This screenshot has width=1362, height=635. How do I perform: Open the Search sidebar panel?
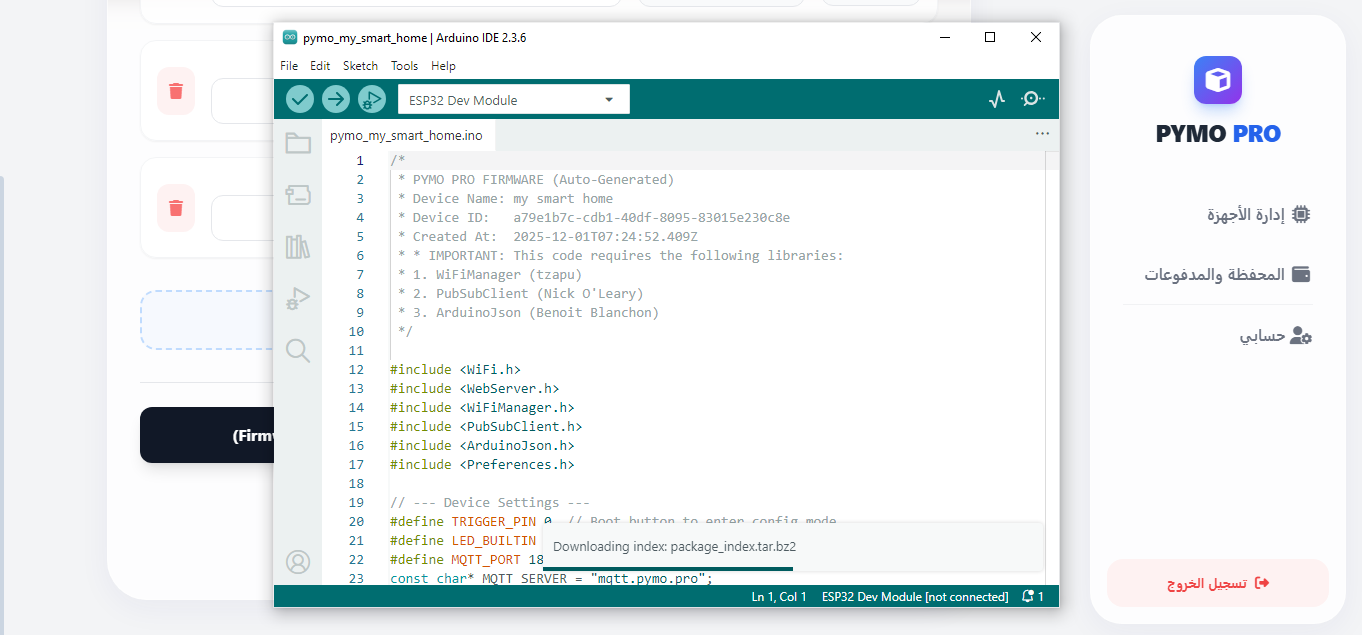click(x=298, y=350)
